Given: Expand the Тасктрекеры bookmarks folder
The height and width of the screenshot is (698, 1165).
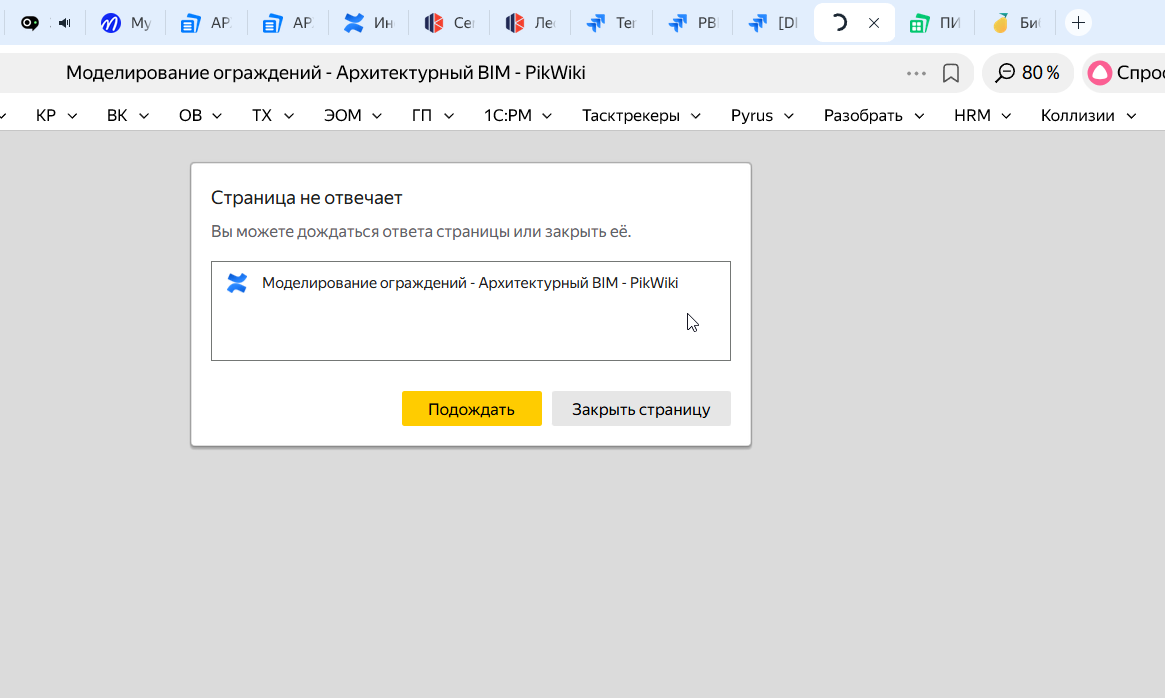Looking at the screenshot, I should click(x=641, y=115).
